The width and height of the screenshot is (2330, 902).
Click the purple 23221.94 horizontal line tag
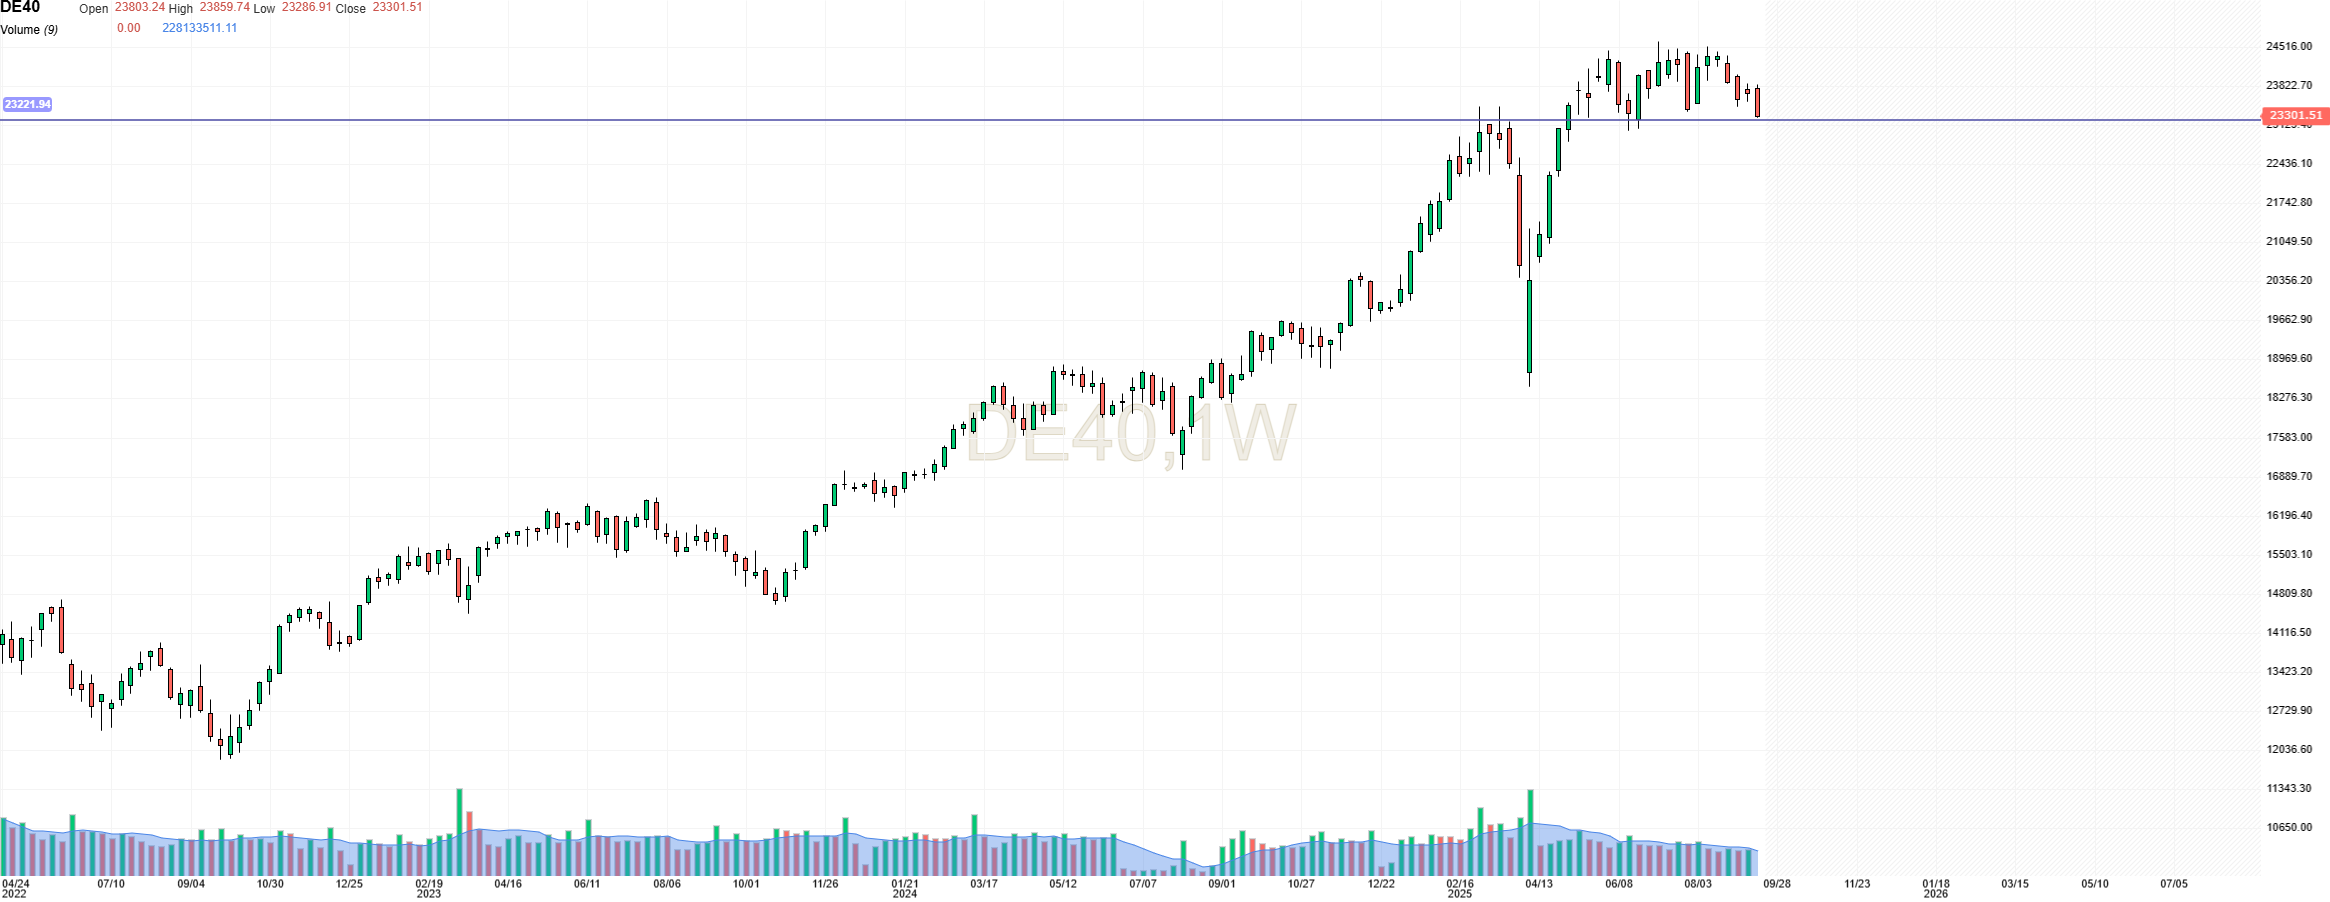point(27,104)
